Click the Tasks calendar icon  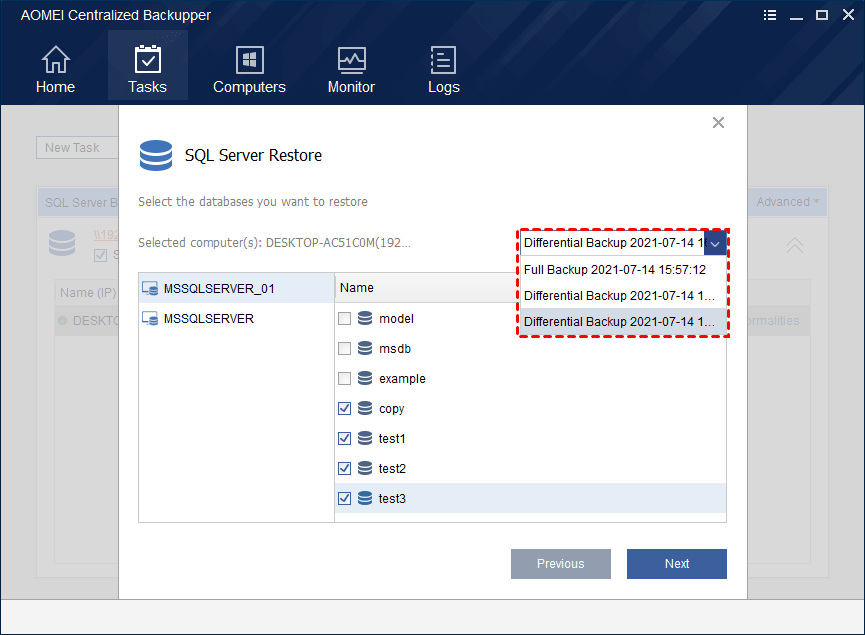click(x=147, y=59)
